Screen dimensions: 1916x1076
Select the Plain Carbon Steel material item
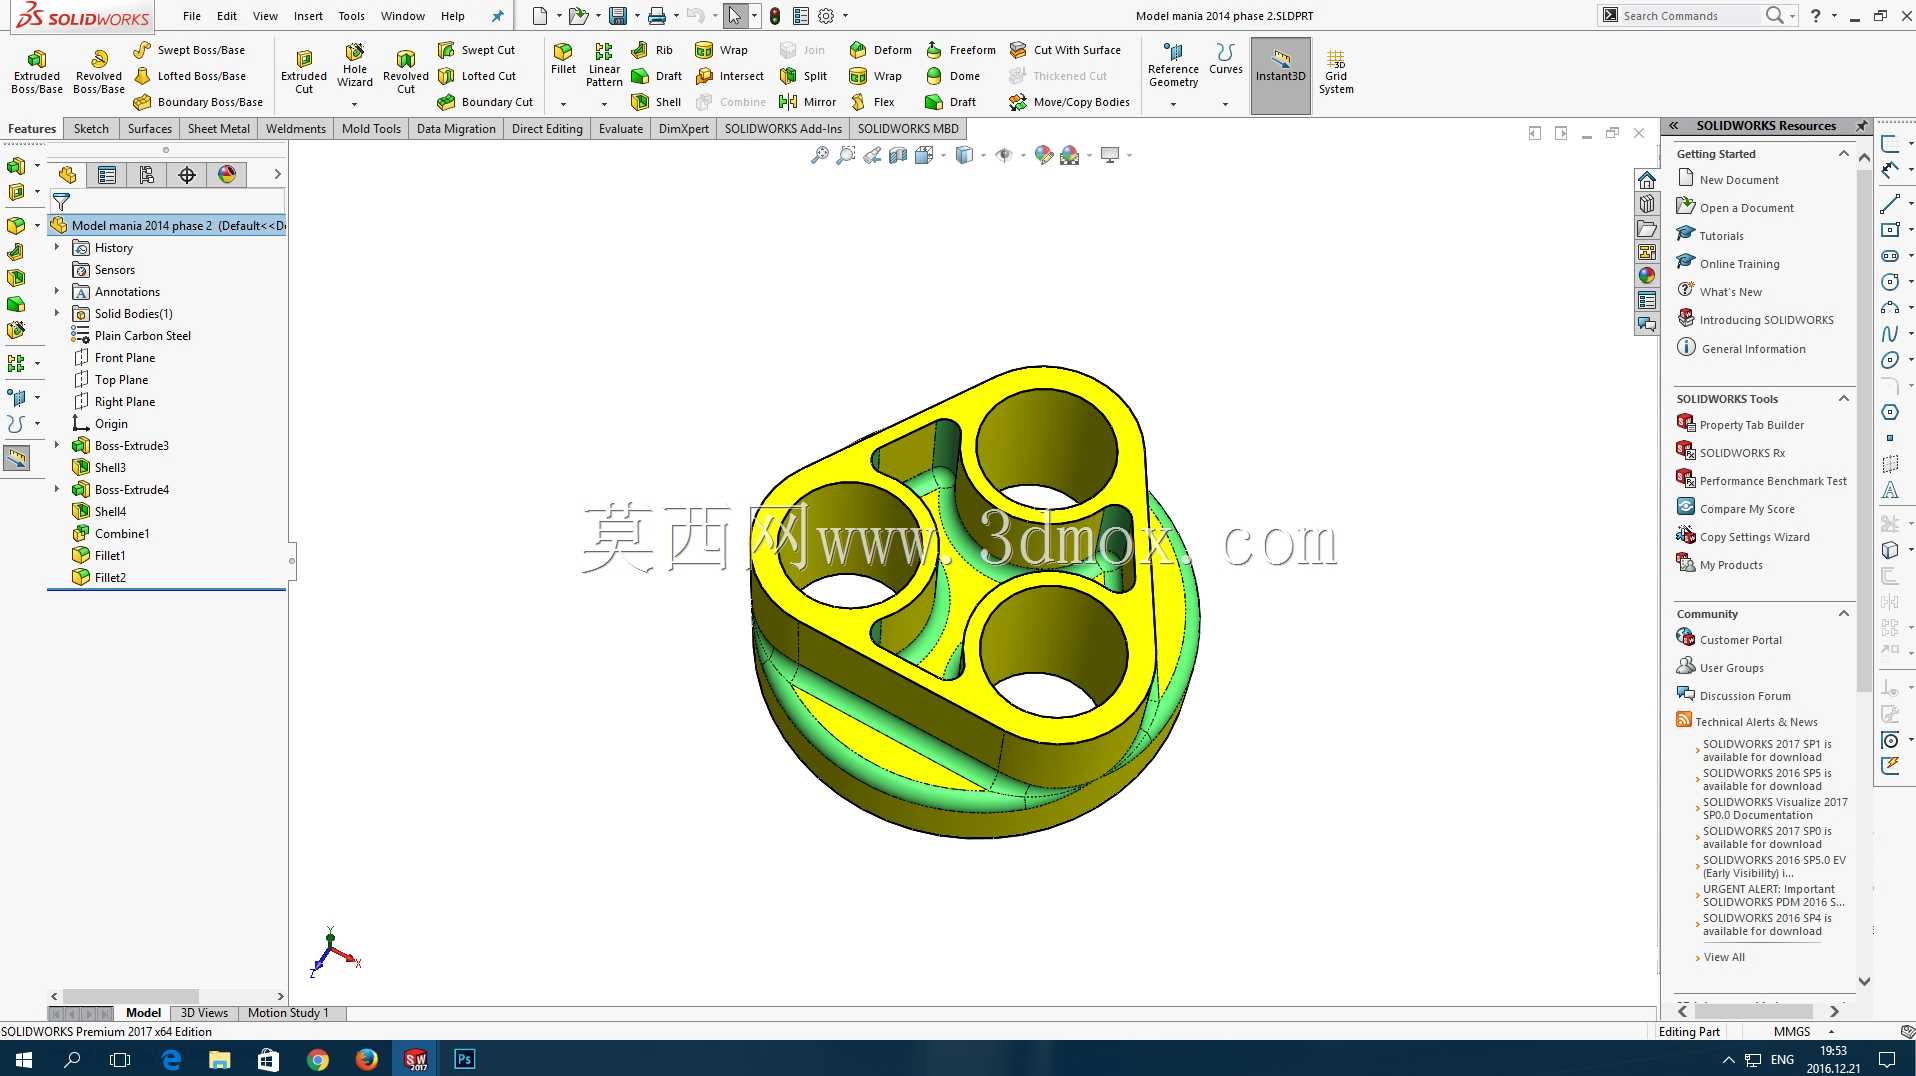point(142,335)
